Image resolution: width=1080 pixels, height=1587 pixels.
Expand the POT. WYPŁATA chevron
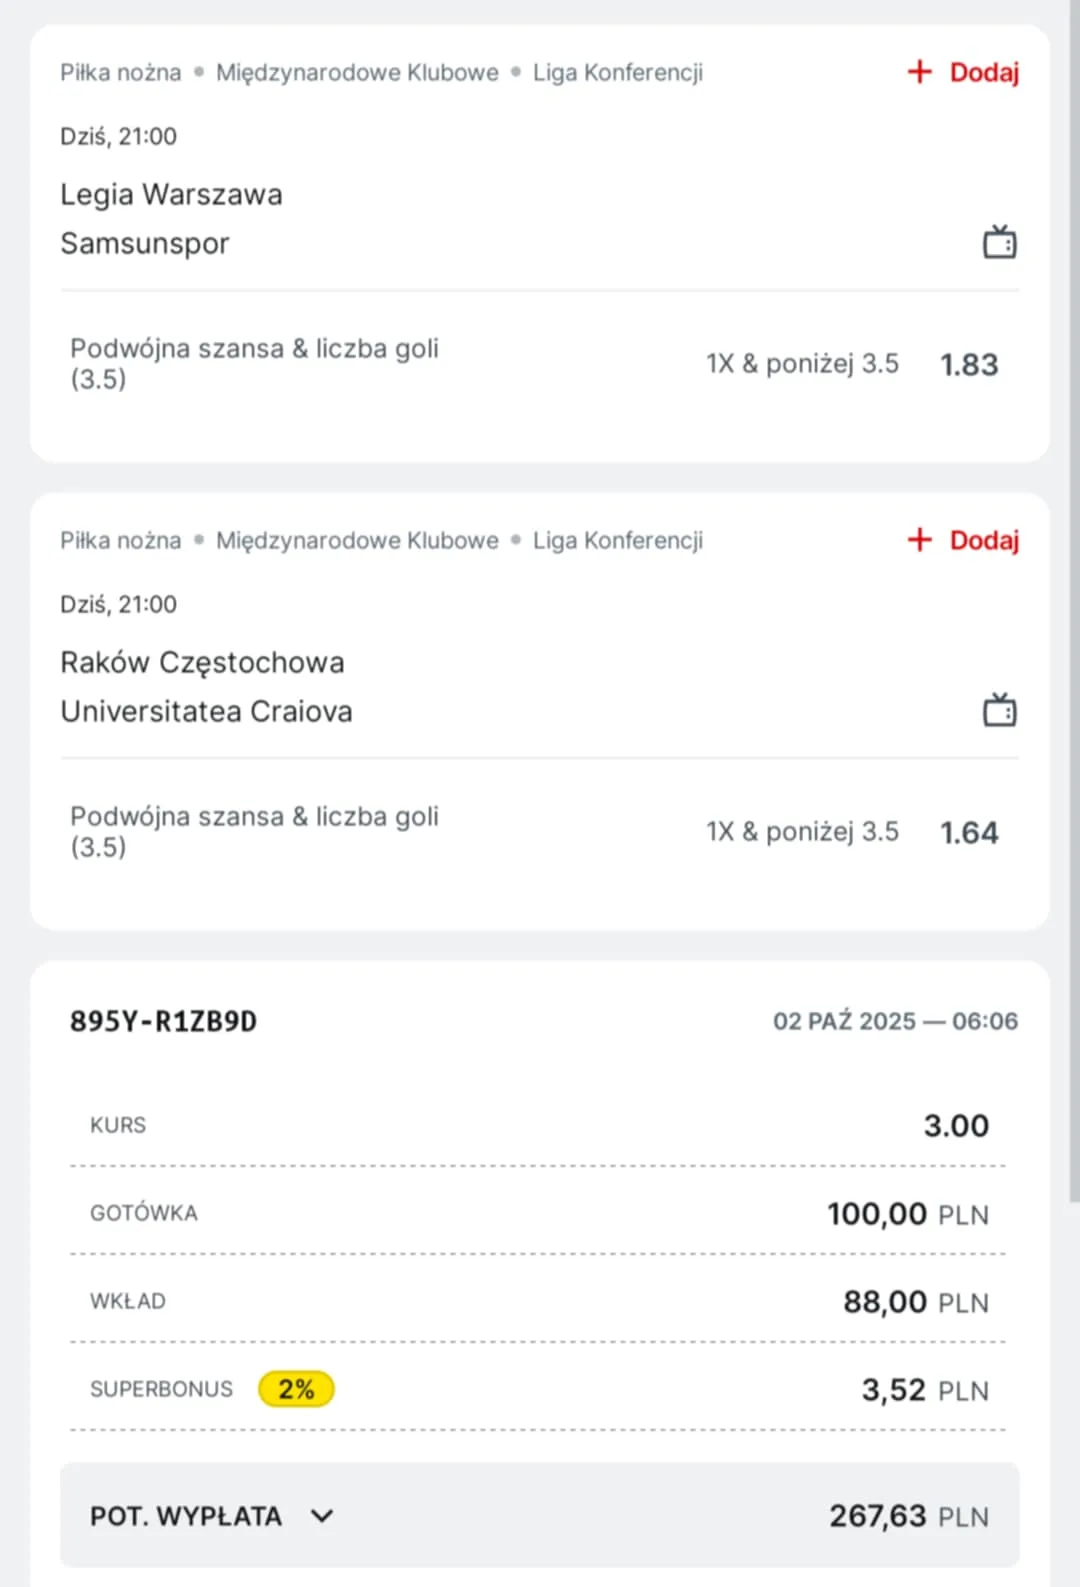322,1516
